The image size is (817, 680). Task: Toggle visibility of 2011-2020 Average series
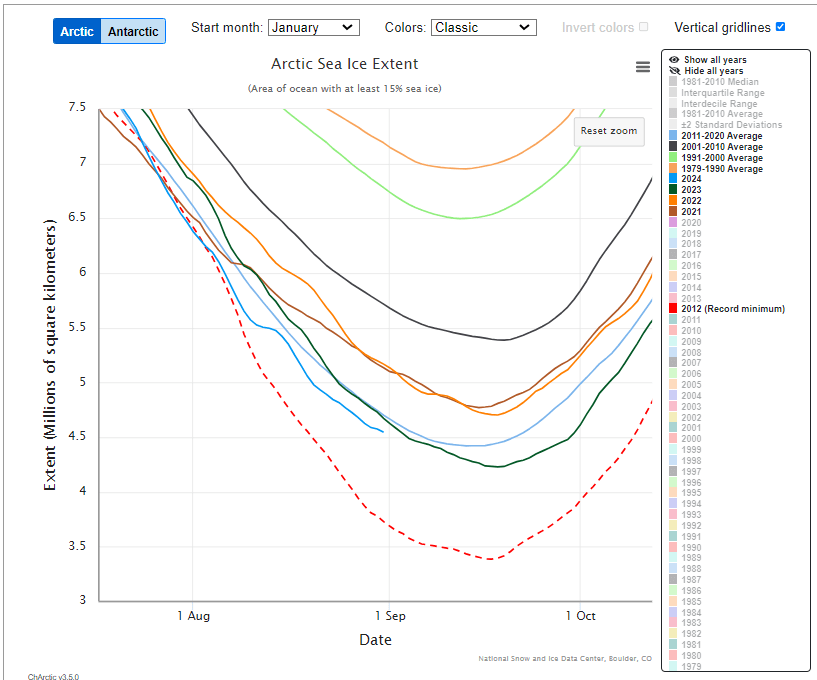pyautogui.click(x=721, y=136)
